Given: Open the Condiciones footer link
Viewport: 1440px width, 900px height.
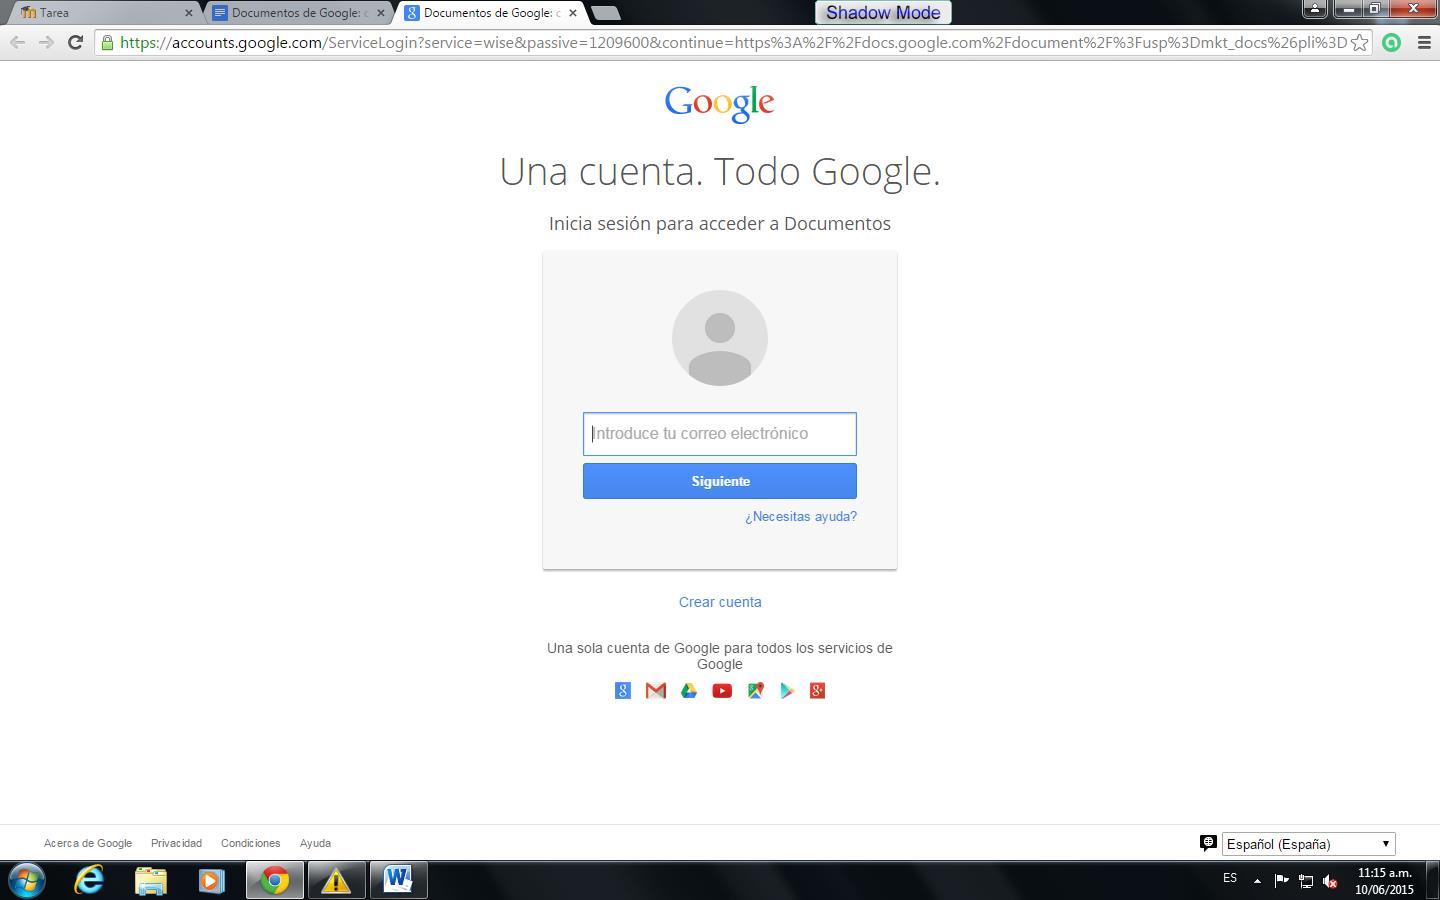Looking at the screenshot, I should [250, 843].
